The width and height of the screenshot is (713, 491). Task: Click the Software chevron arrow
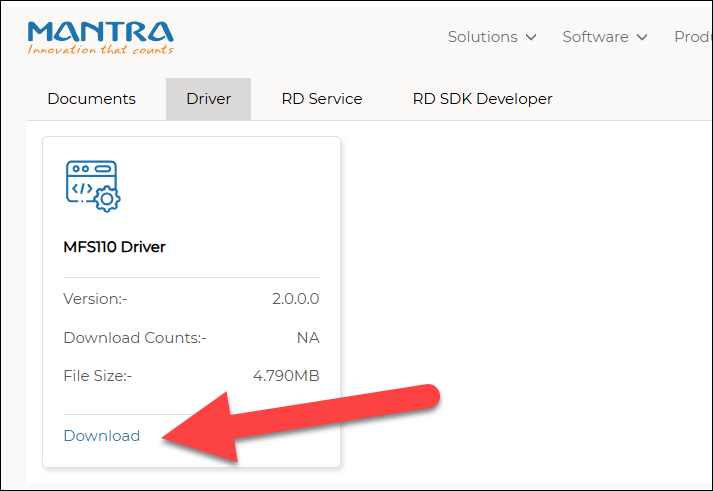[x=642, y=37]
